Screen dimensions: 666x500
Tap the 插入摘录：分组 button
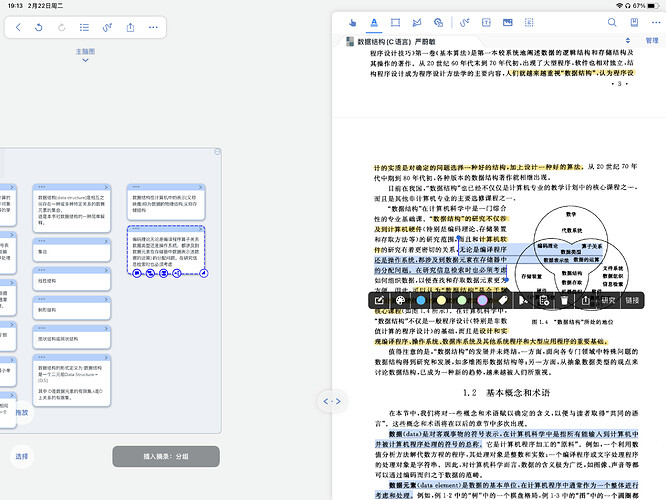click(166, 456)
